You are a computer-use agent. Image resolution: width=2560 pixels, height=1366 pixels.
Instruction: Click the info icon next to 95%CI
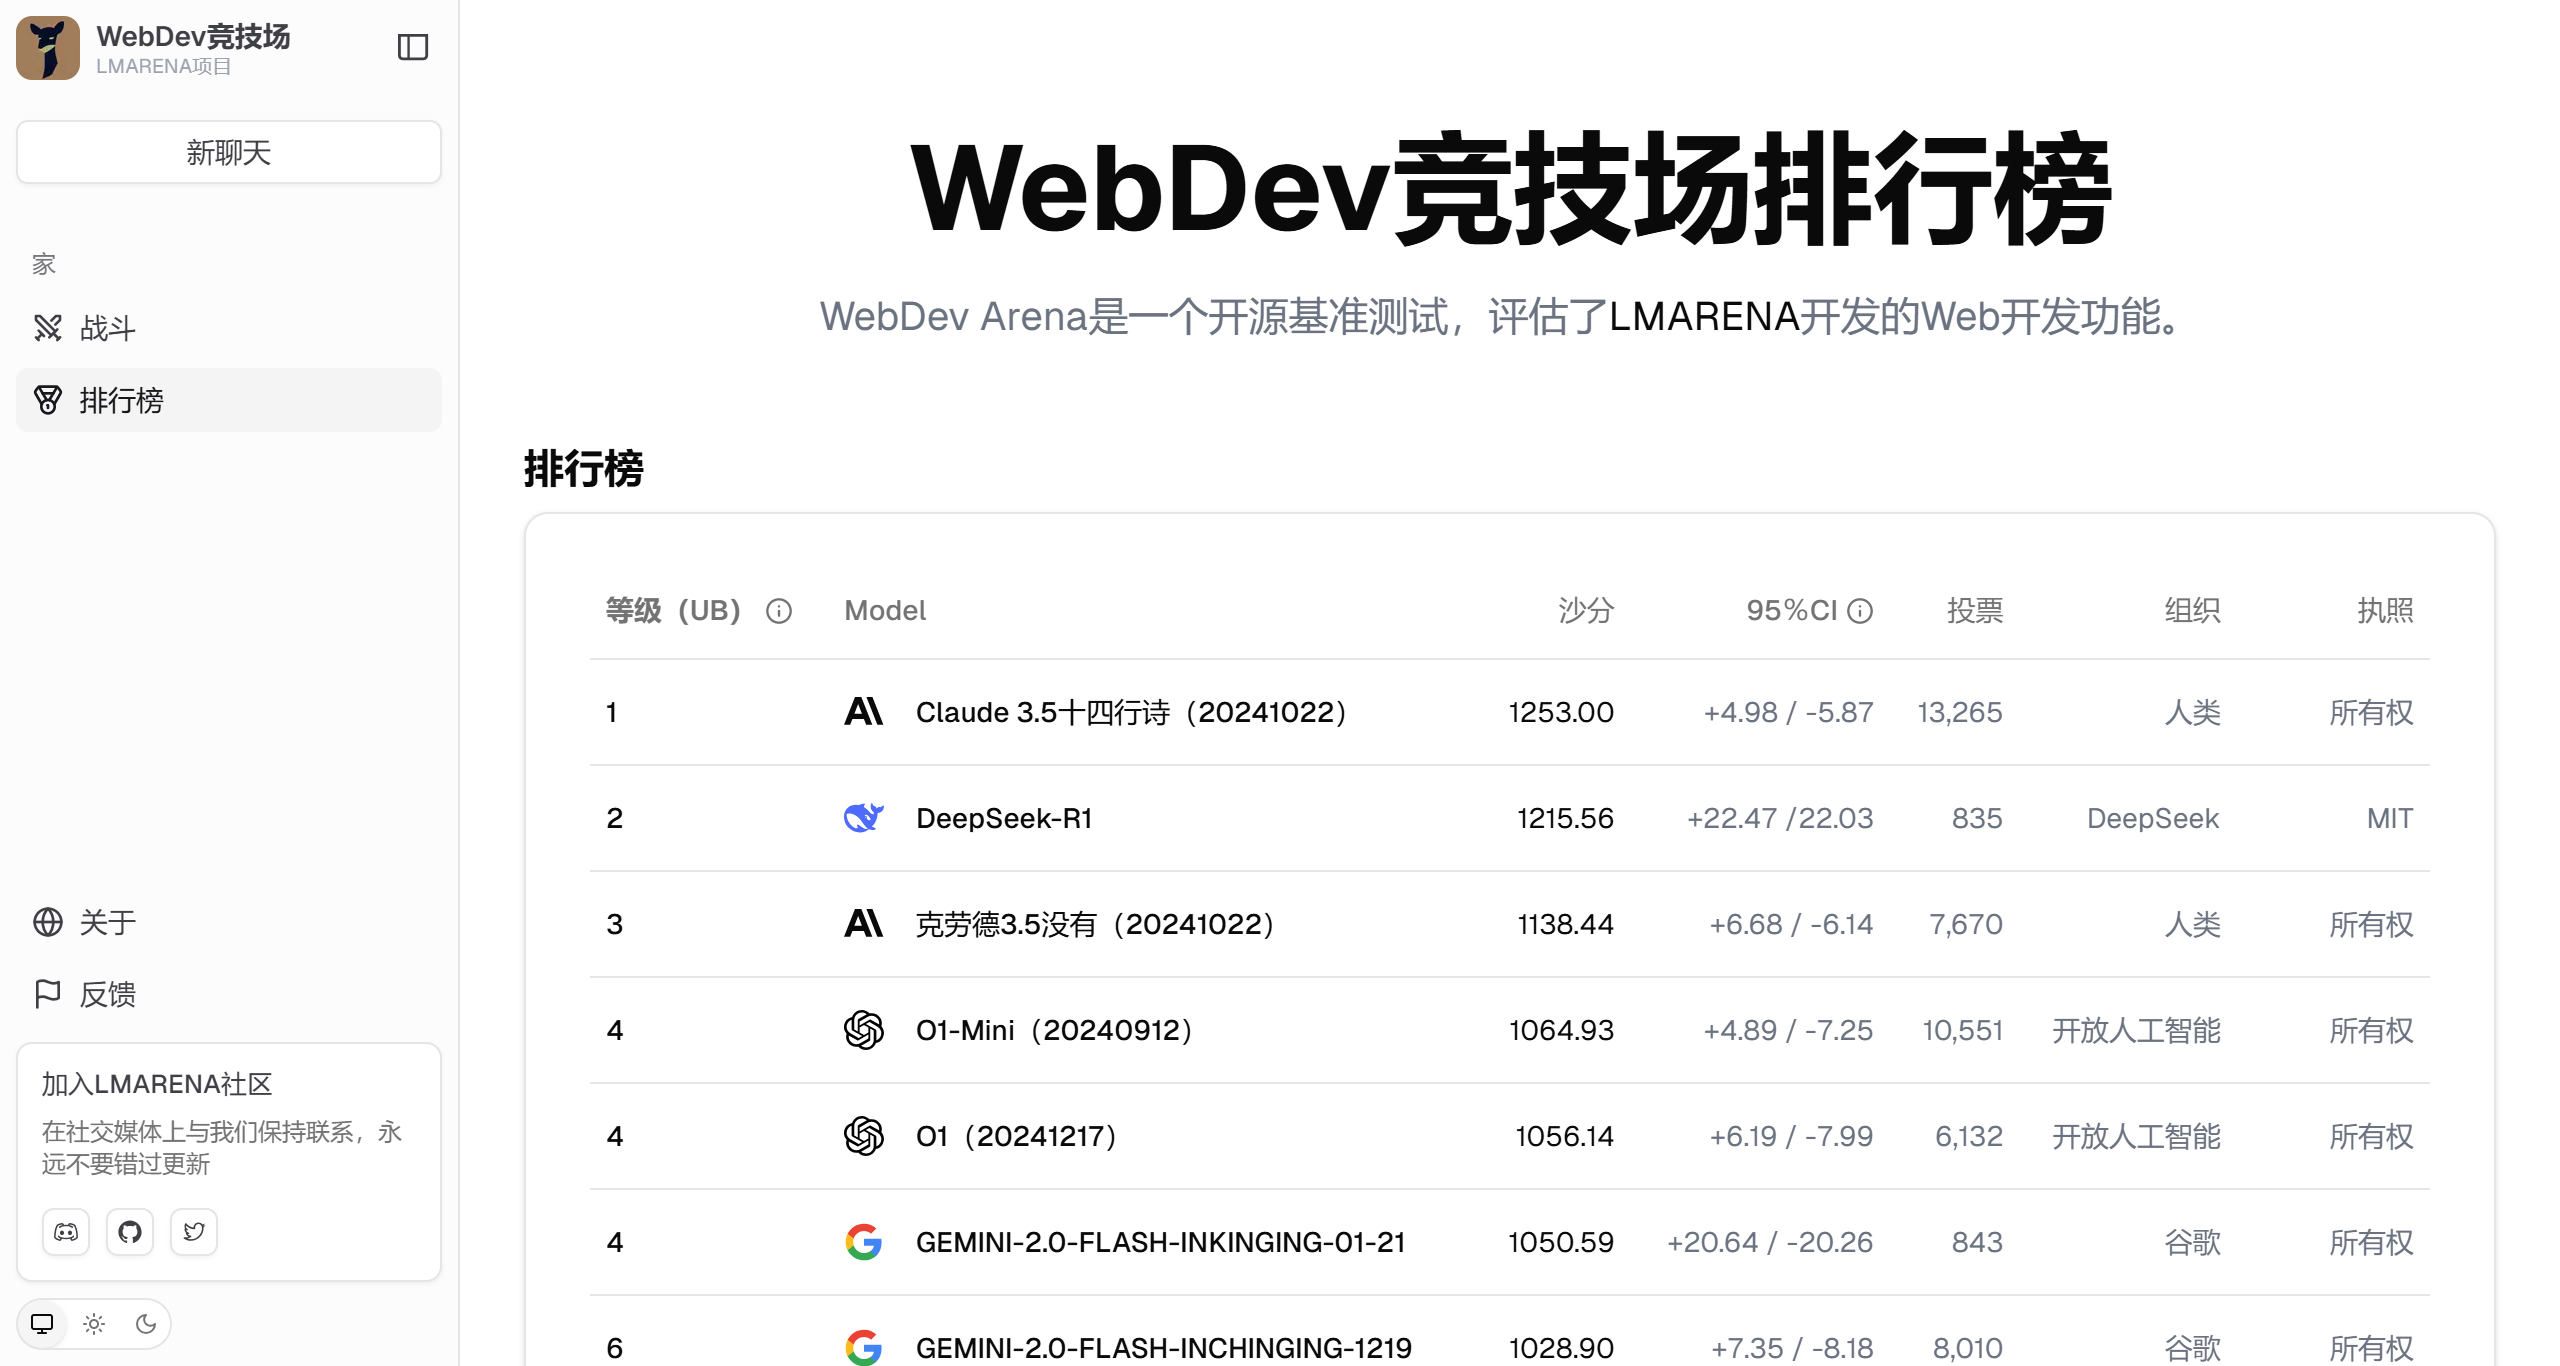(x=1860, y=610)
